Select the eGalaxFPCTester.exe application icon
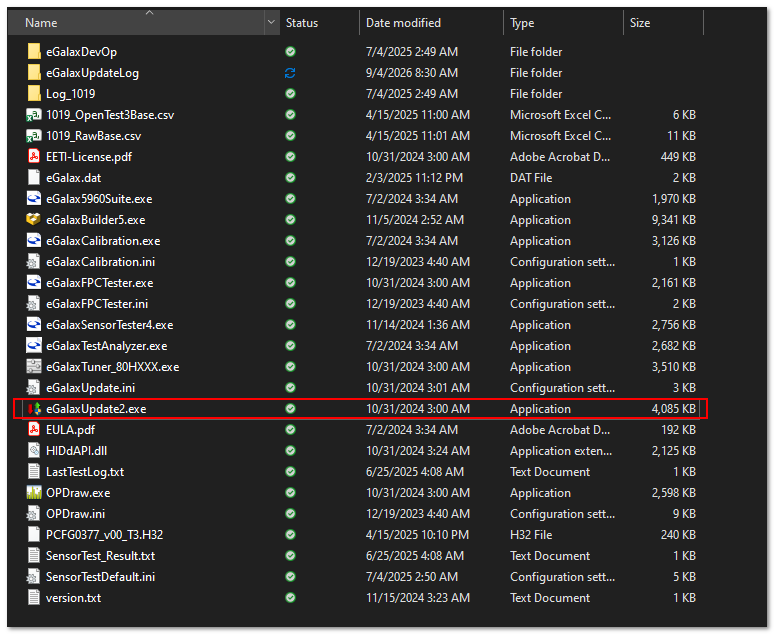The width and height of the screenshot is (774, 634). (x=34, y=282)
